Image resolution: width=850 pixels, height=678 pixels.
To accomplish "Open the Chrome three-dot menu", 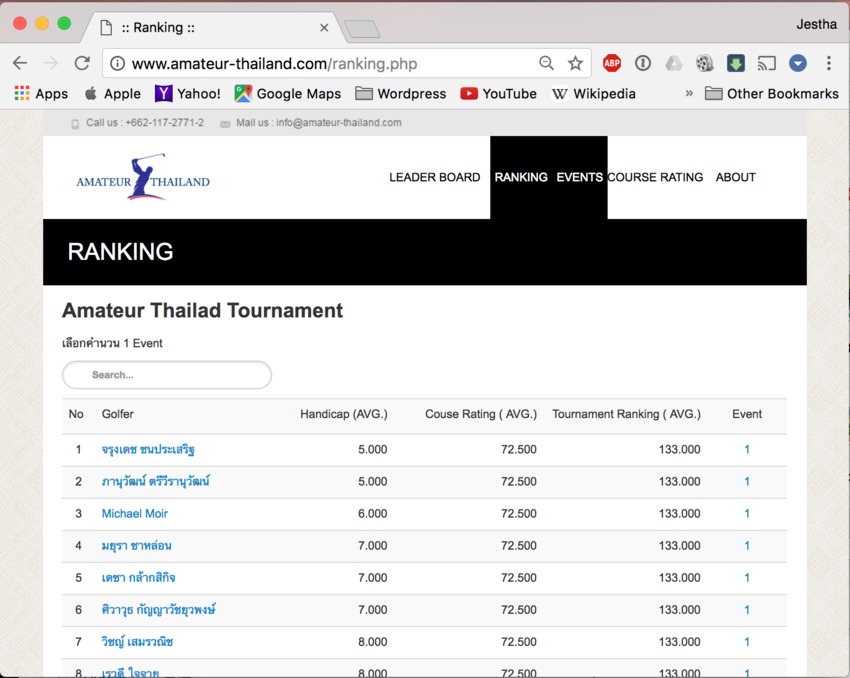I will coord(828,62).
